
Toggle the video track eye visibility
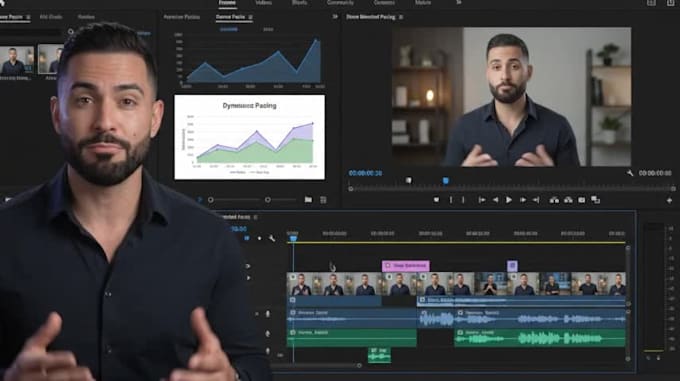(247, 266)
